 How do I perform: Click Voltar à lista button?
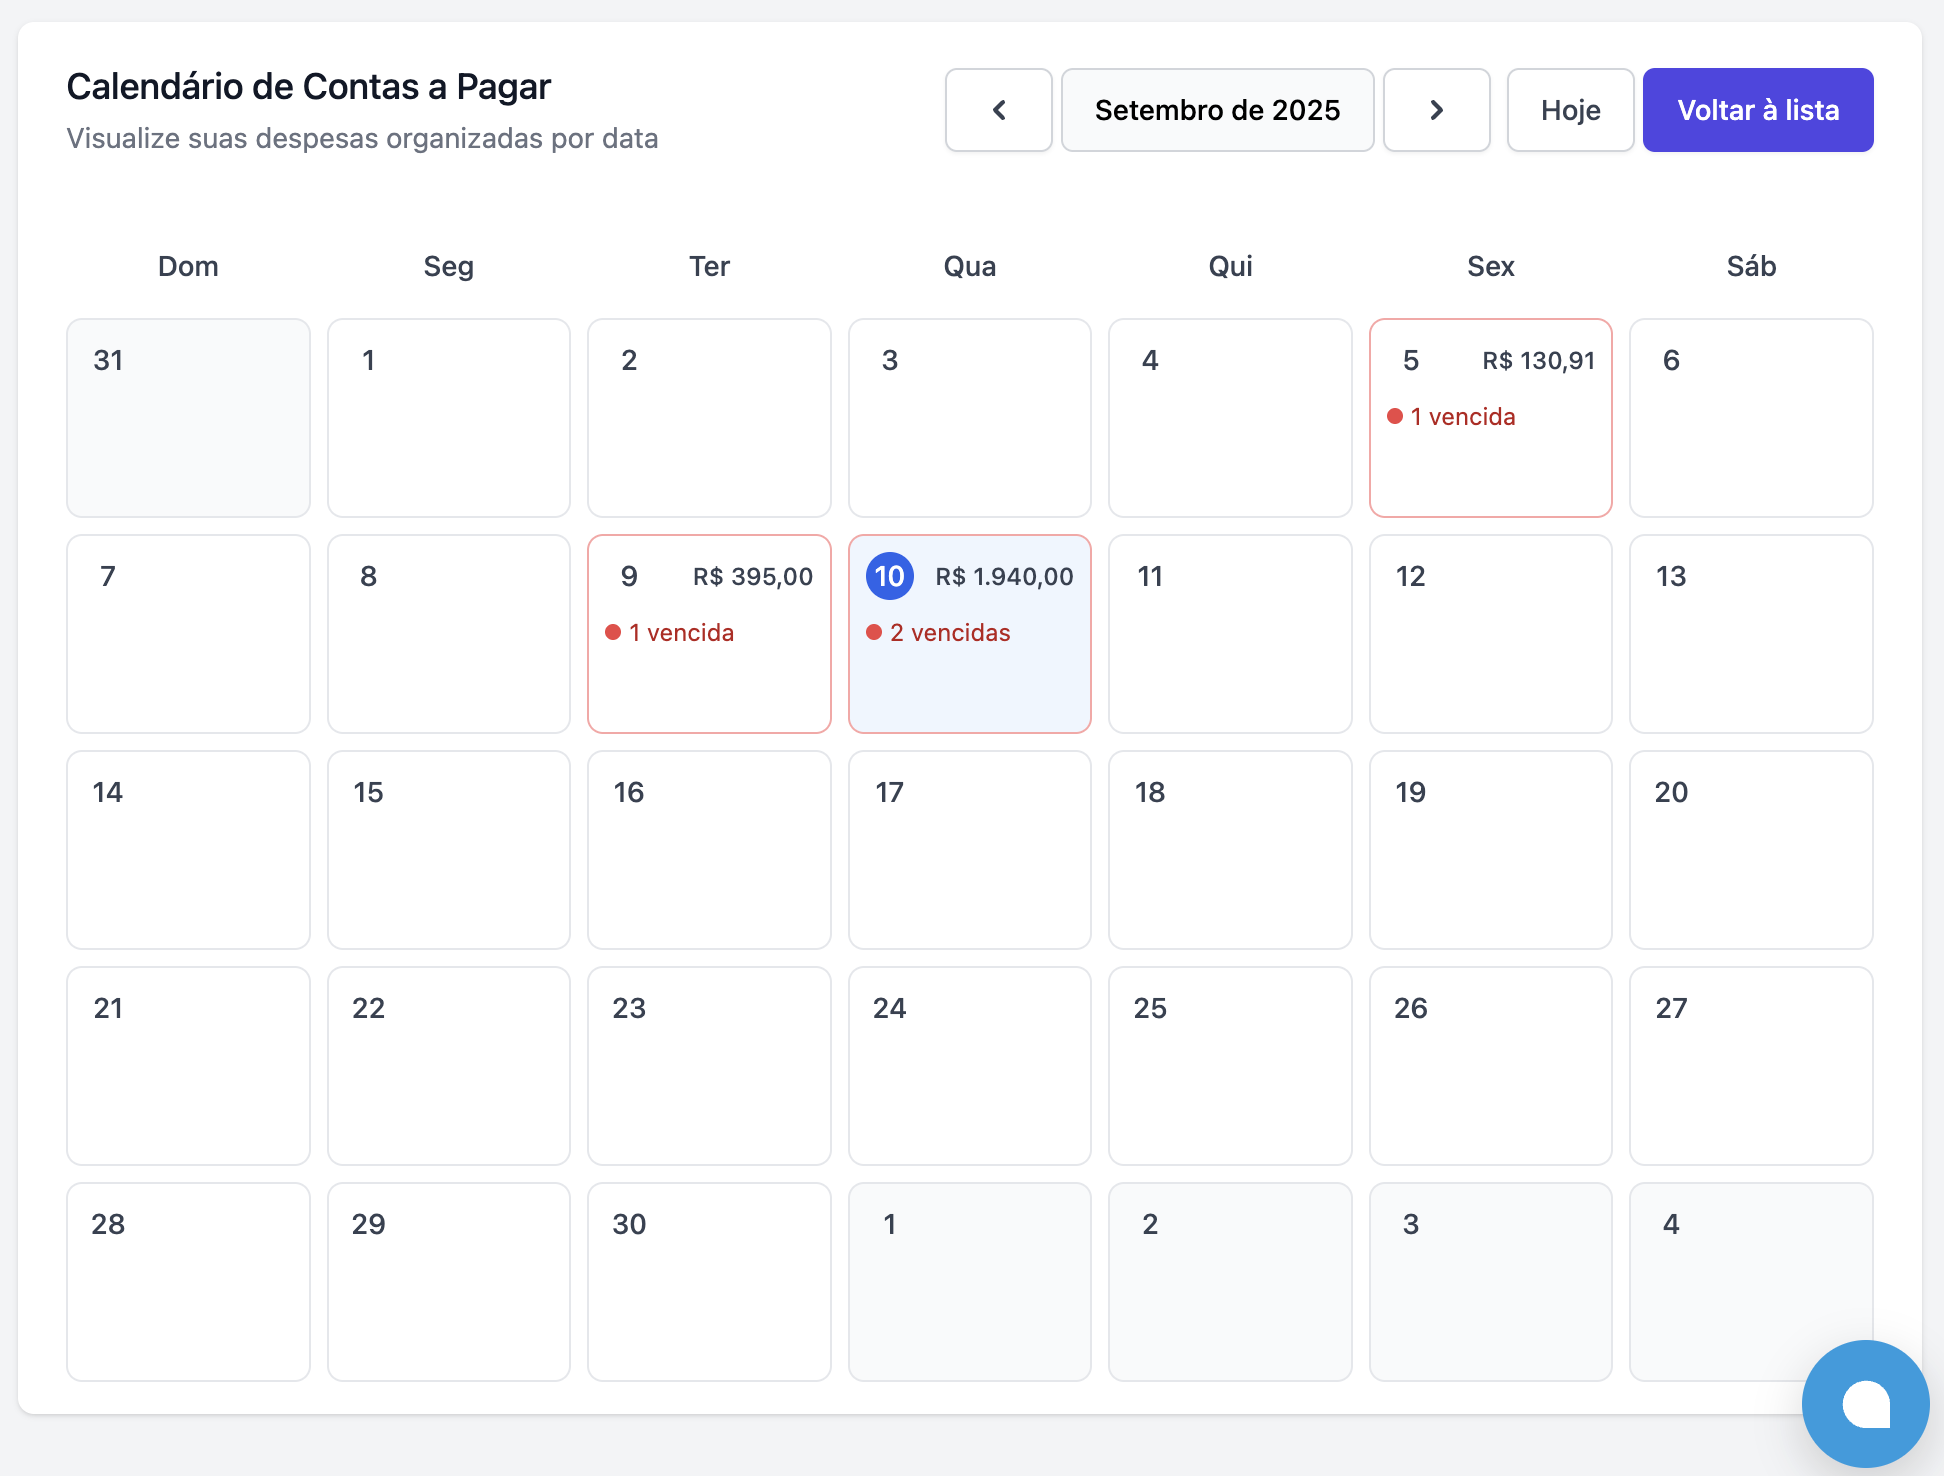coord(1757,110)
